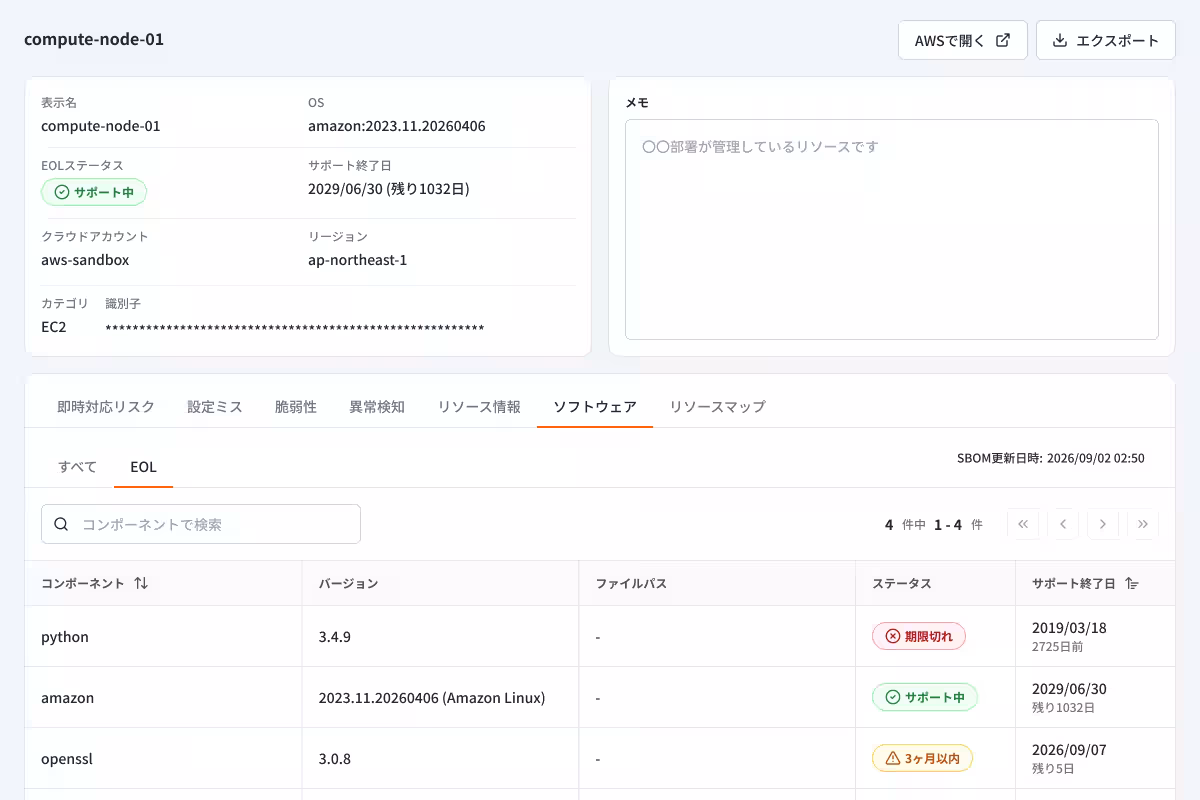This screenshot has height=800, width=1200.
Task: Click the compute-node-01 page title
Action: point(94,40)
